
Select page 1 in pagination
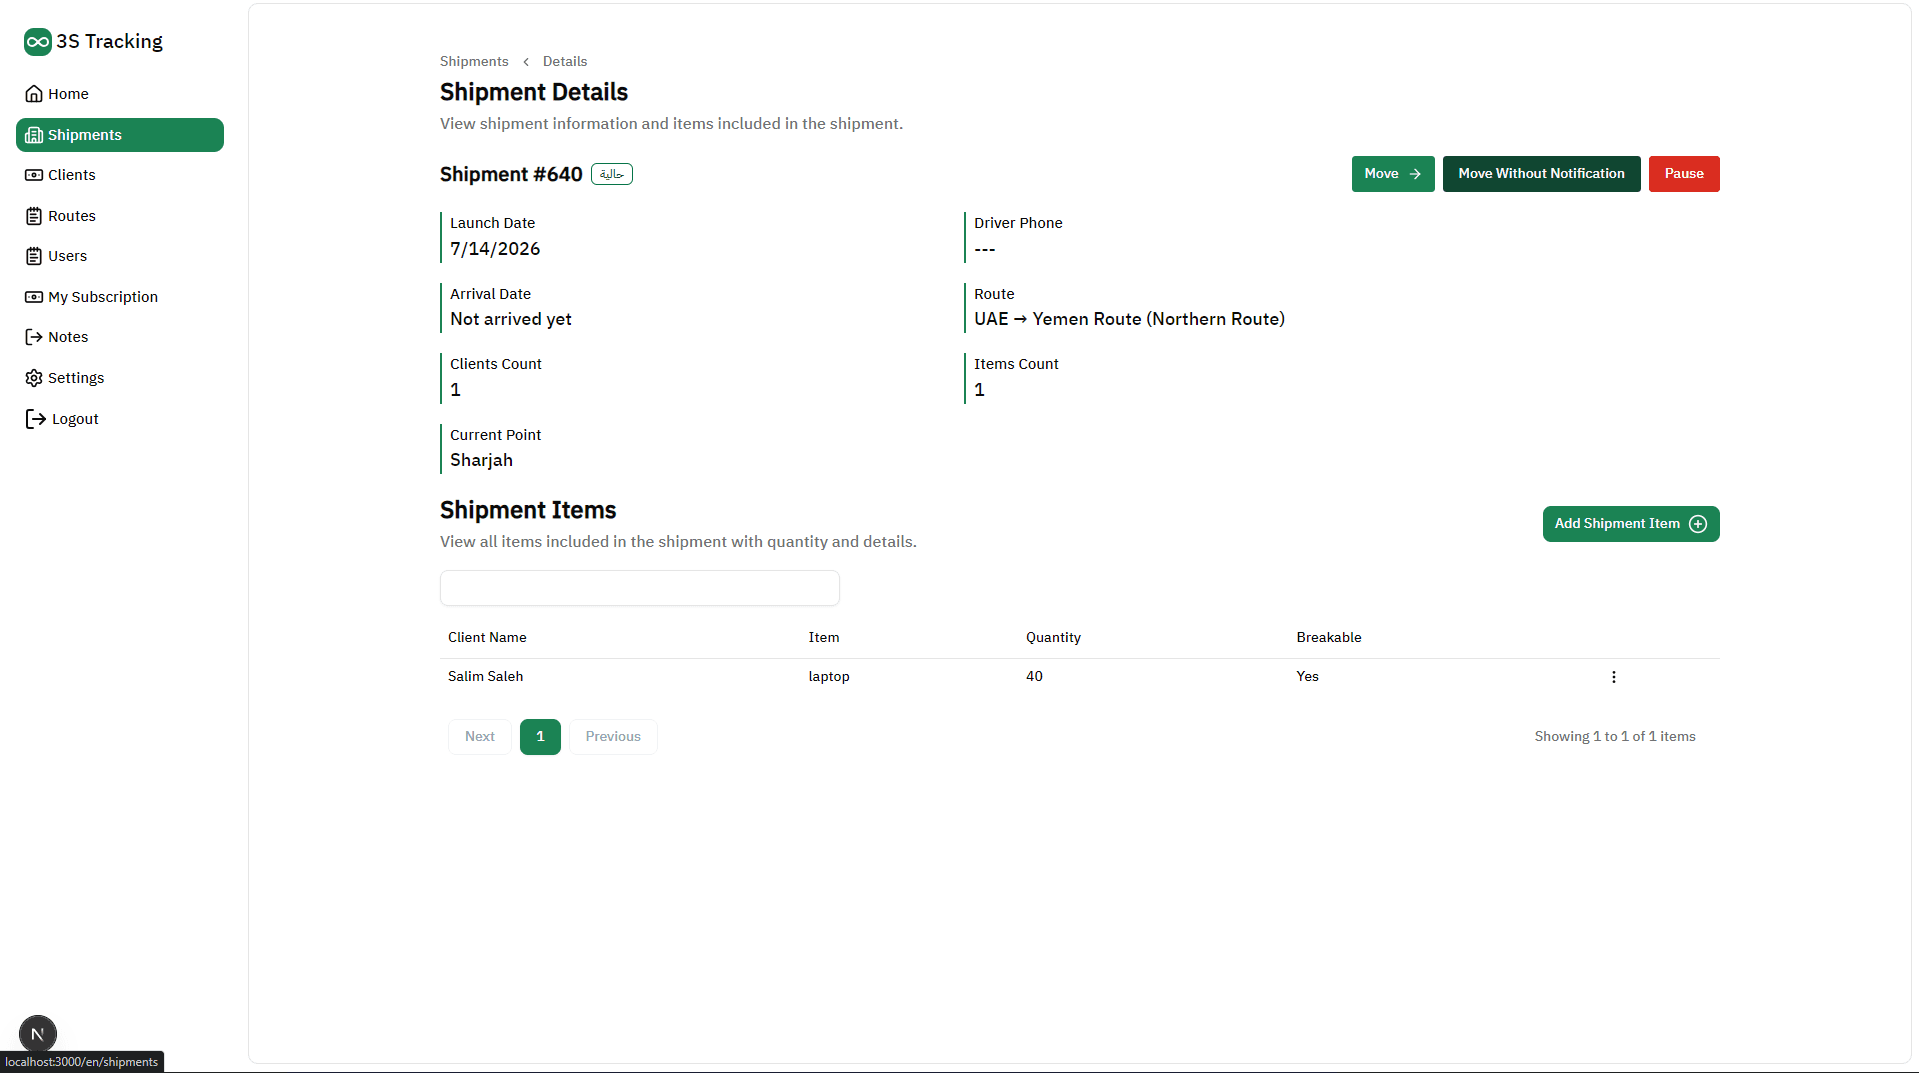pos(540,737)
